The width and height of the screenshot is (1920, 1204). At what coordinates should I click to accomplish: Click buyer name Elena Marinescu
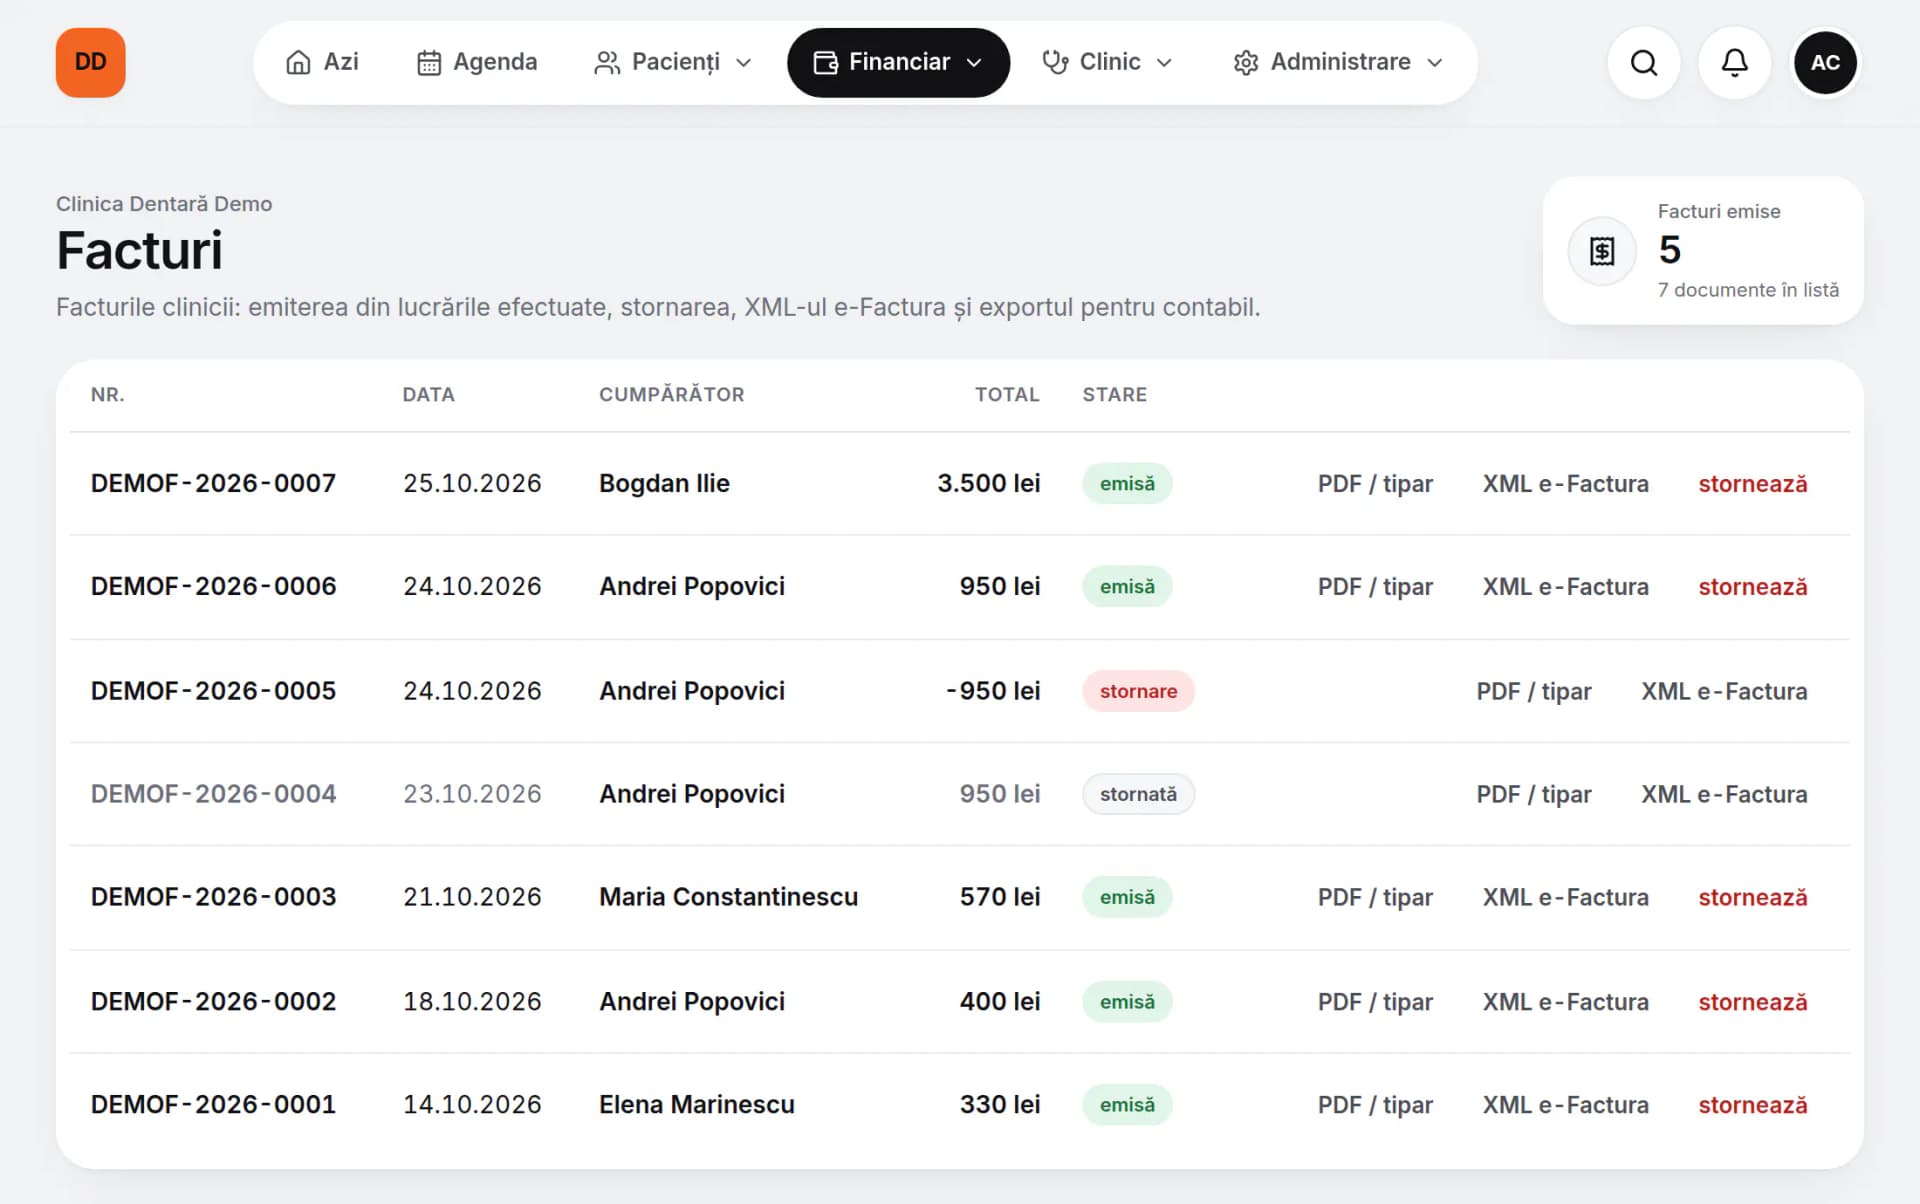[x=696, y=1105]
